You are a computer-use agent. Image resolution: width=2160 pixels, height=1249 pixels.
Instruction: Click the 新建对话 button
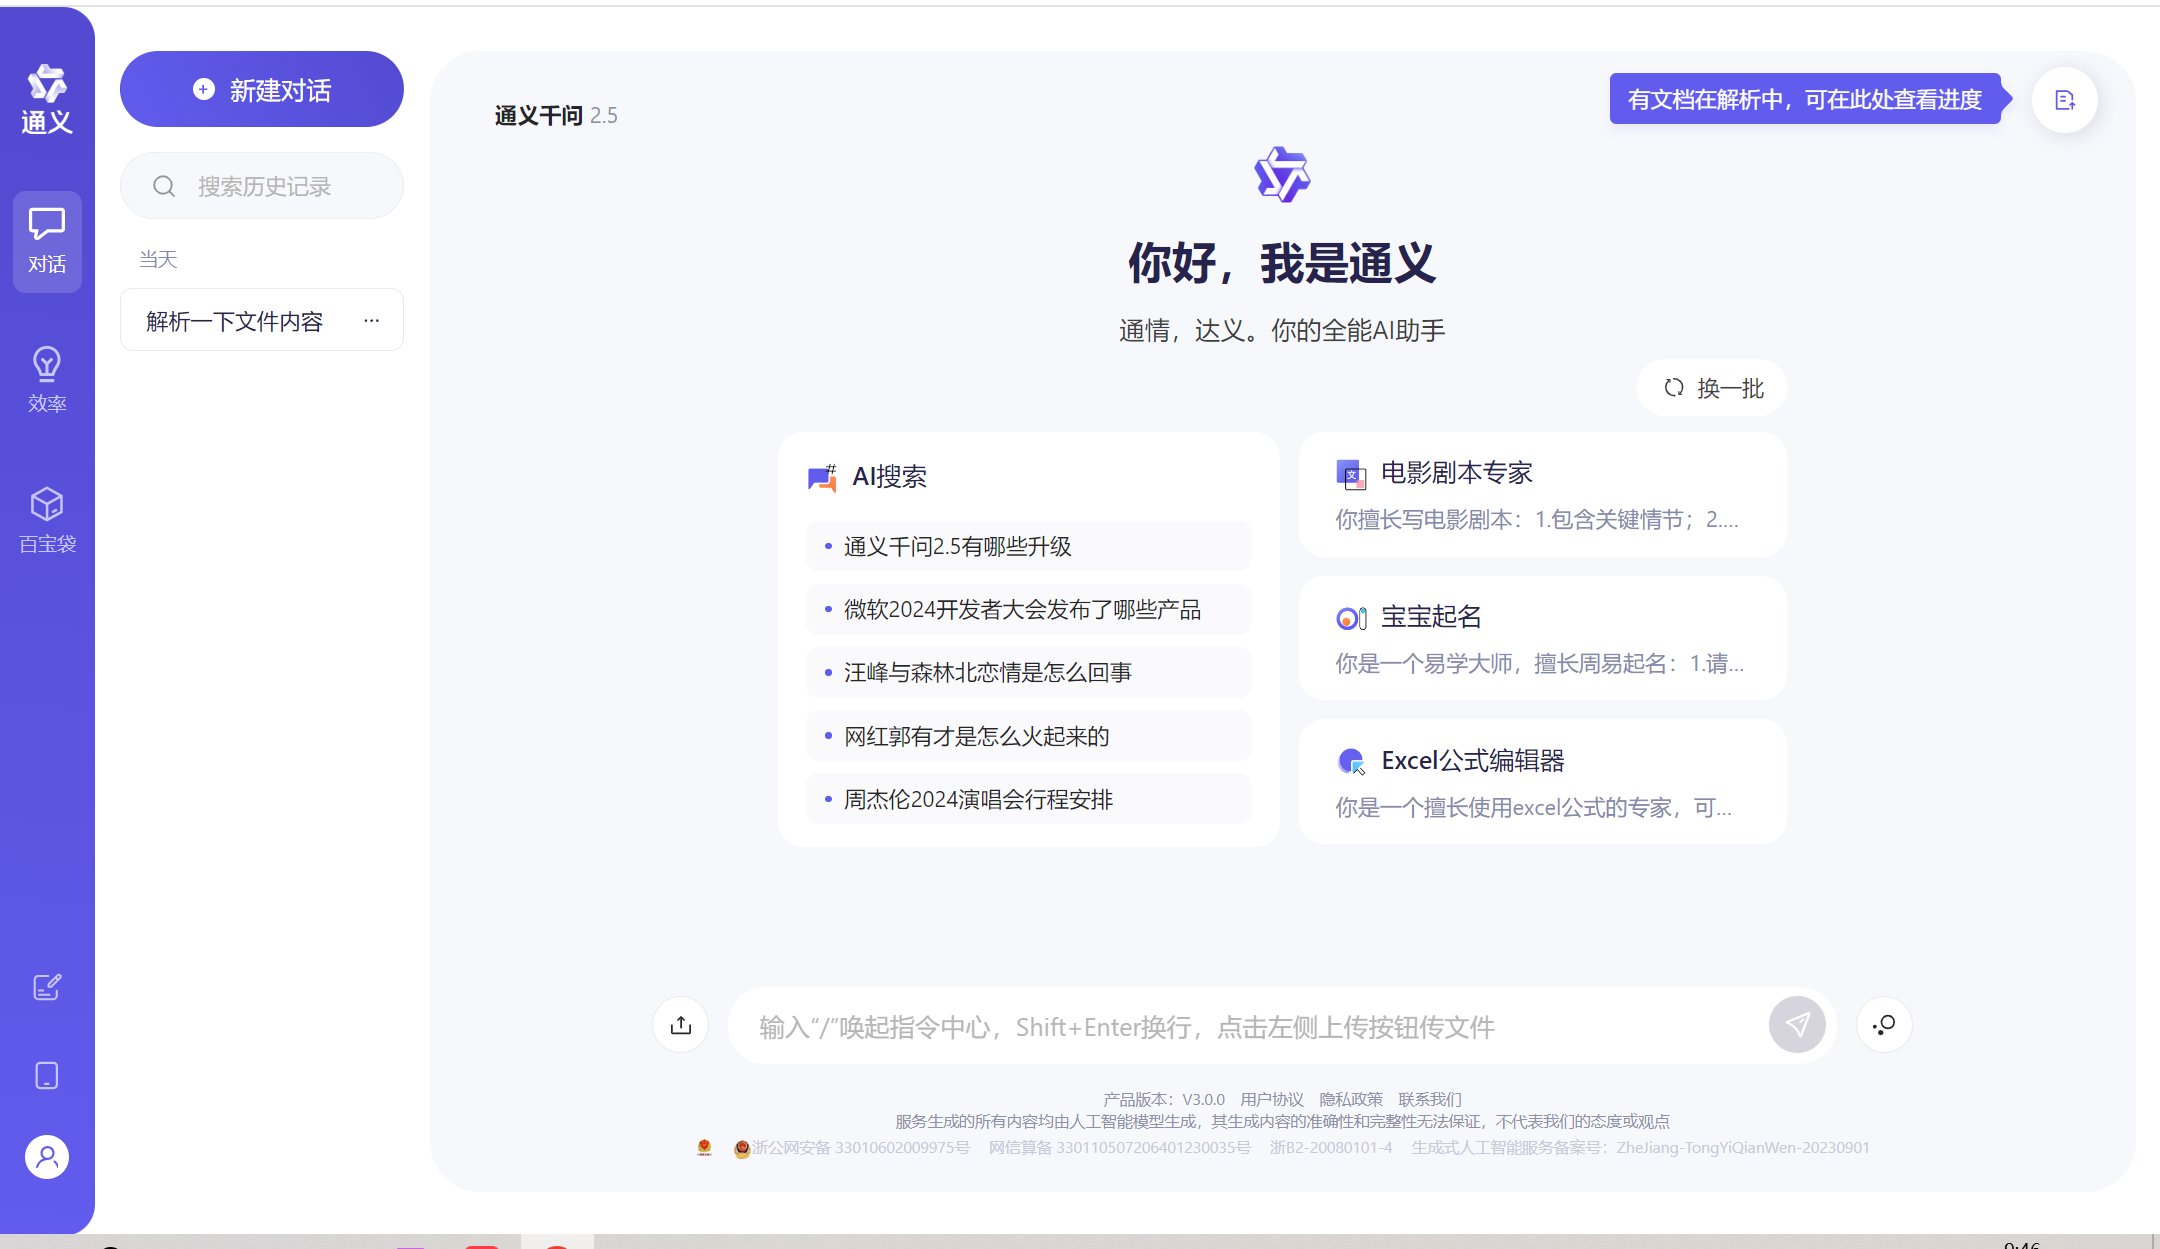click(x=262, y=90)
